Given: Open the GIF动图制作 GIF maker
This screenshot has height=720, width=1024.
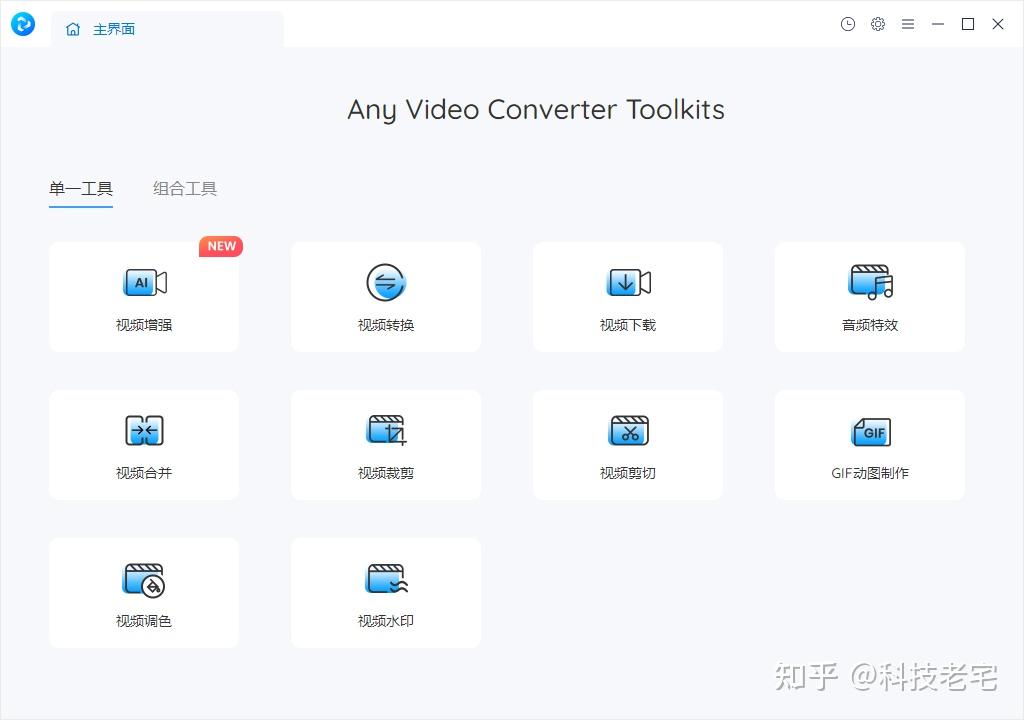Looking at the screenshot, I should 869,444.
